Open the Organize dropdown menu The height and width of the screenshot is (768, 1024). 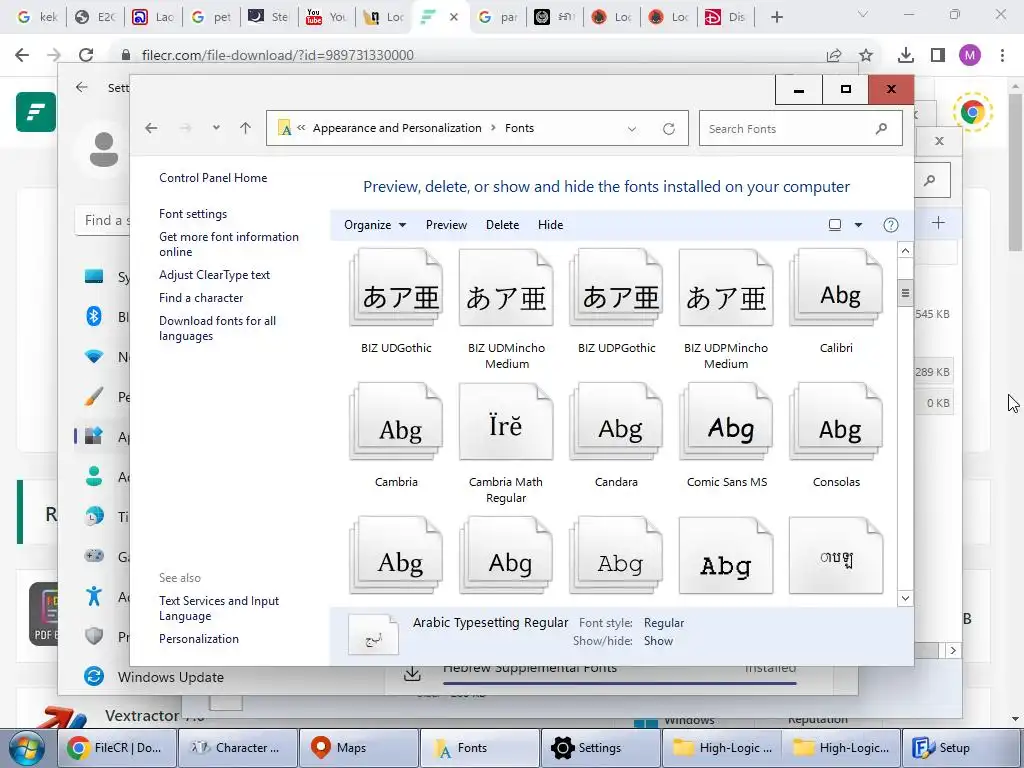pos(375,225)
